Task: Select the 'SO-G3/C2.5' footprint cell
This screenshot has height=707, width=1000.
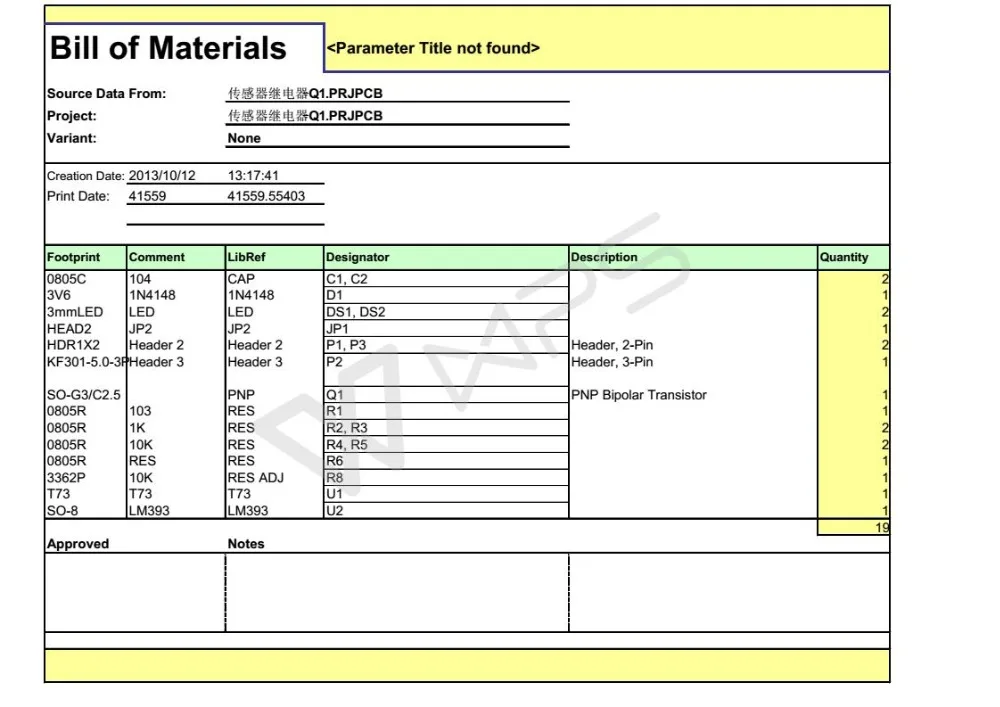Action: pyautogui.click(x=84, y=395)
